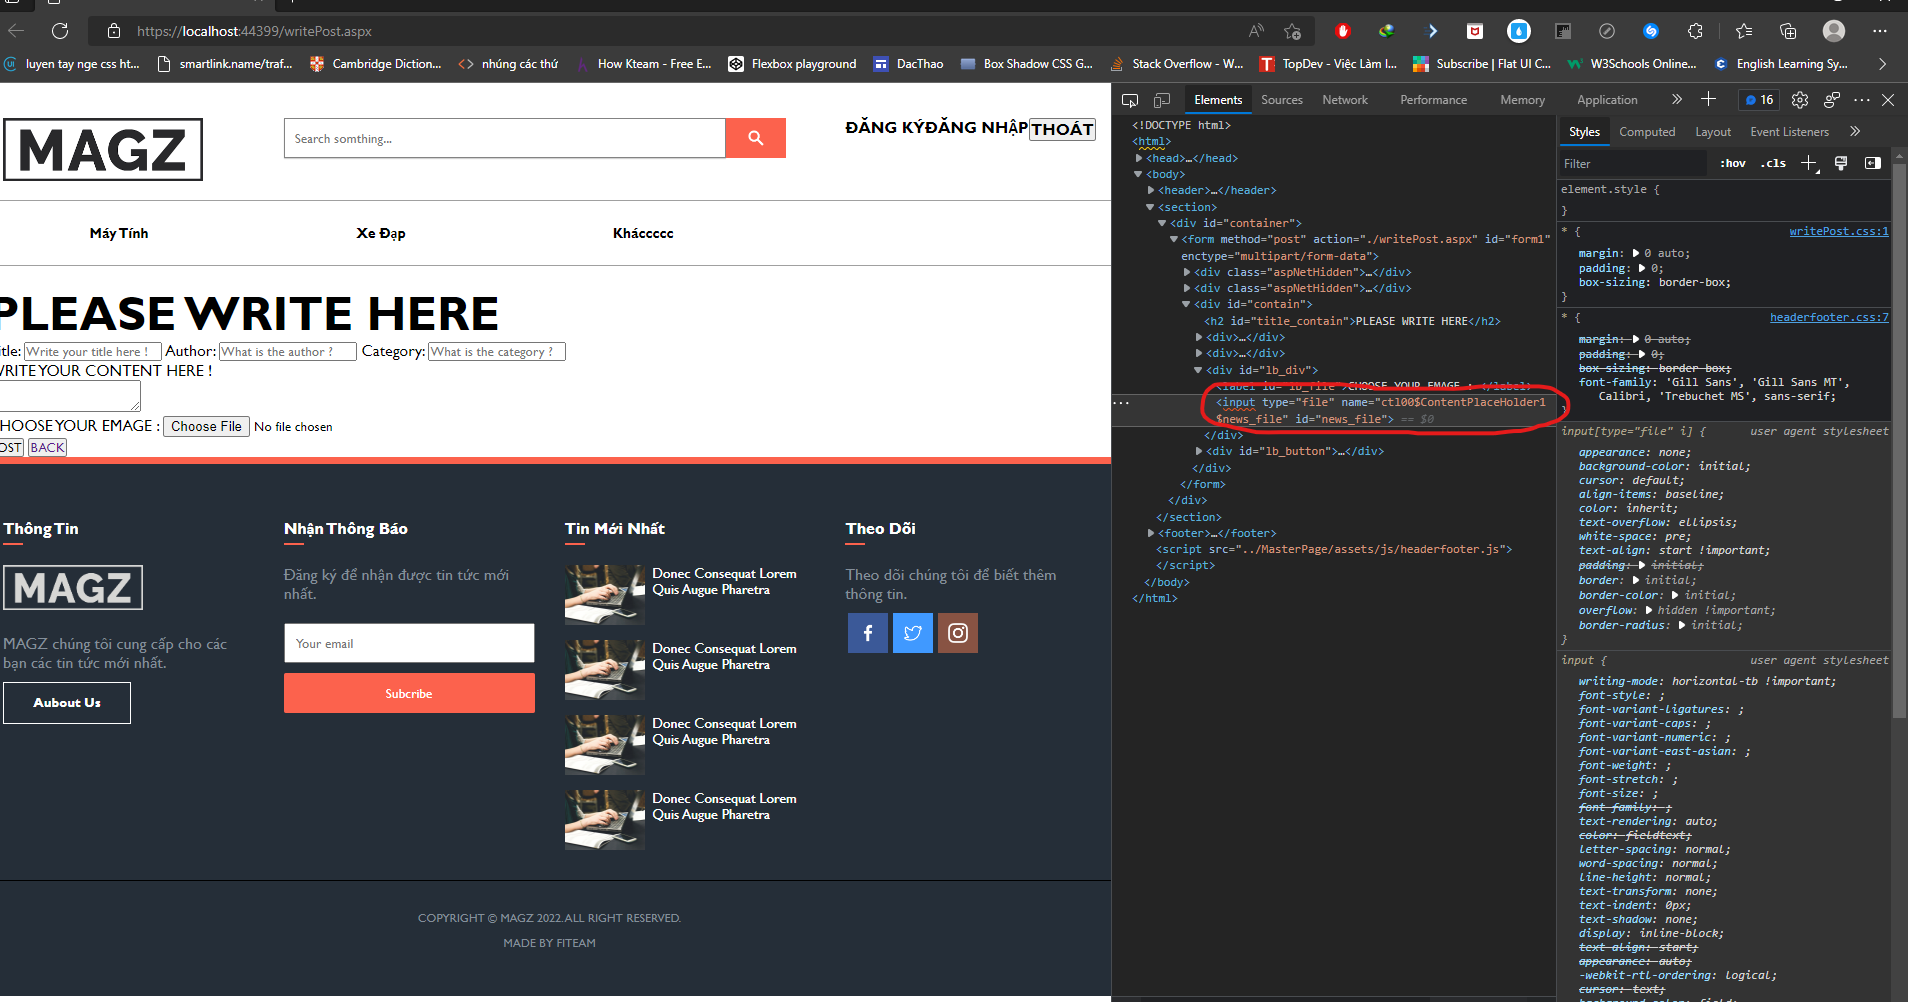The image size is (1908, 1002).
Task: Open the browser profile avatar
Action: point(1834,31)
